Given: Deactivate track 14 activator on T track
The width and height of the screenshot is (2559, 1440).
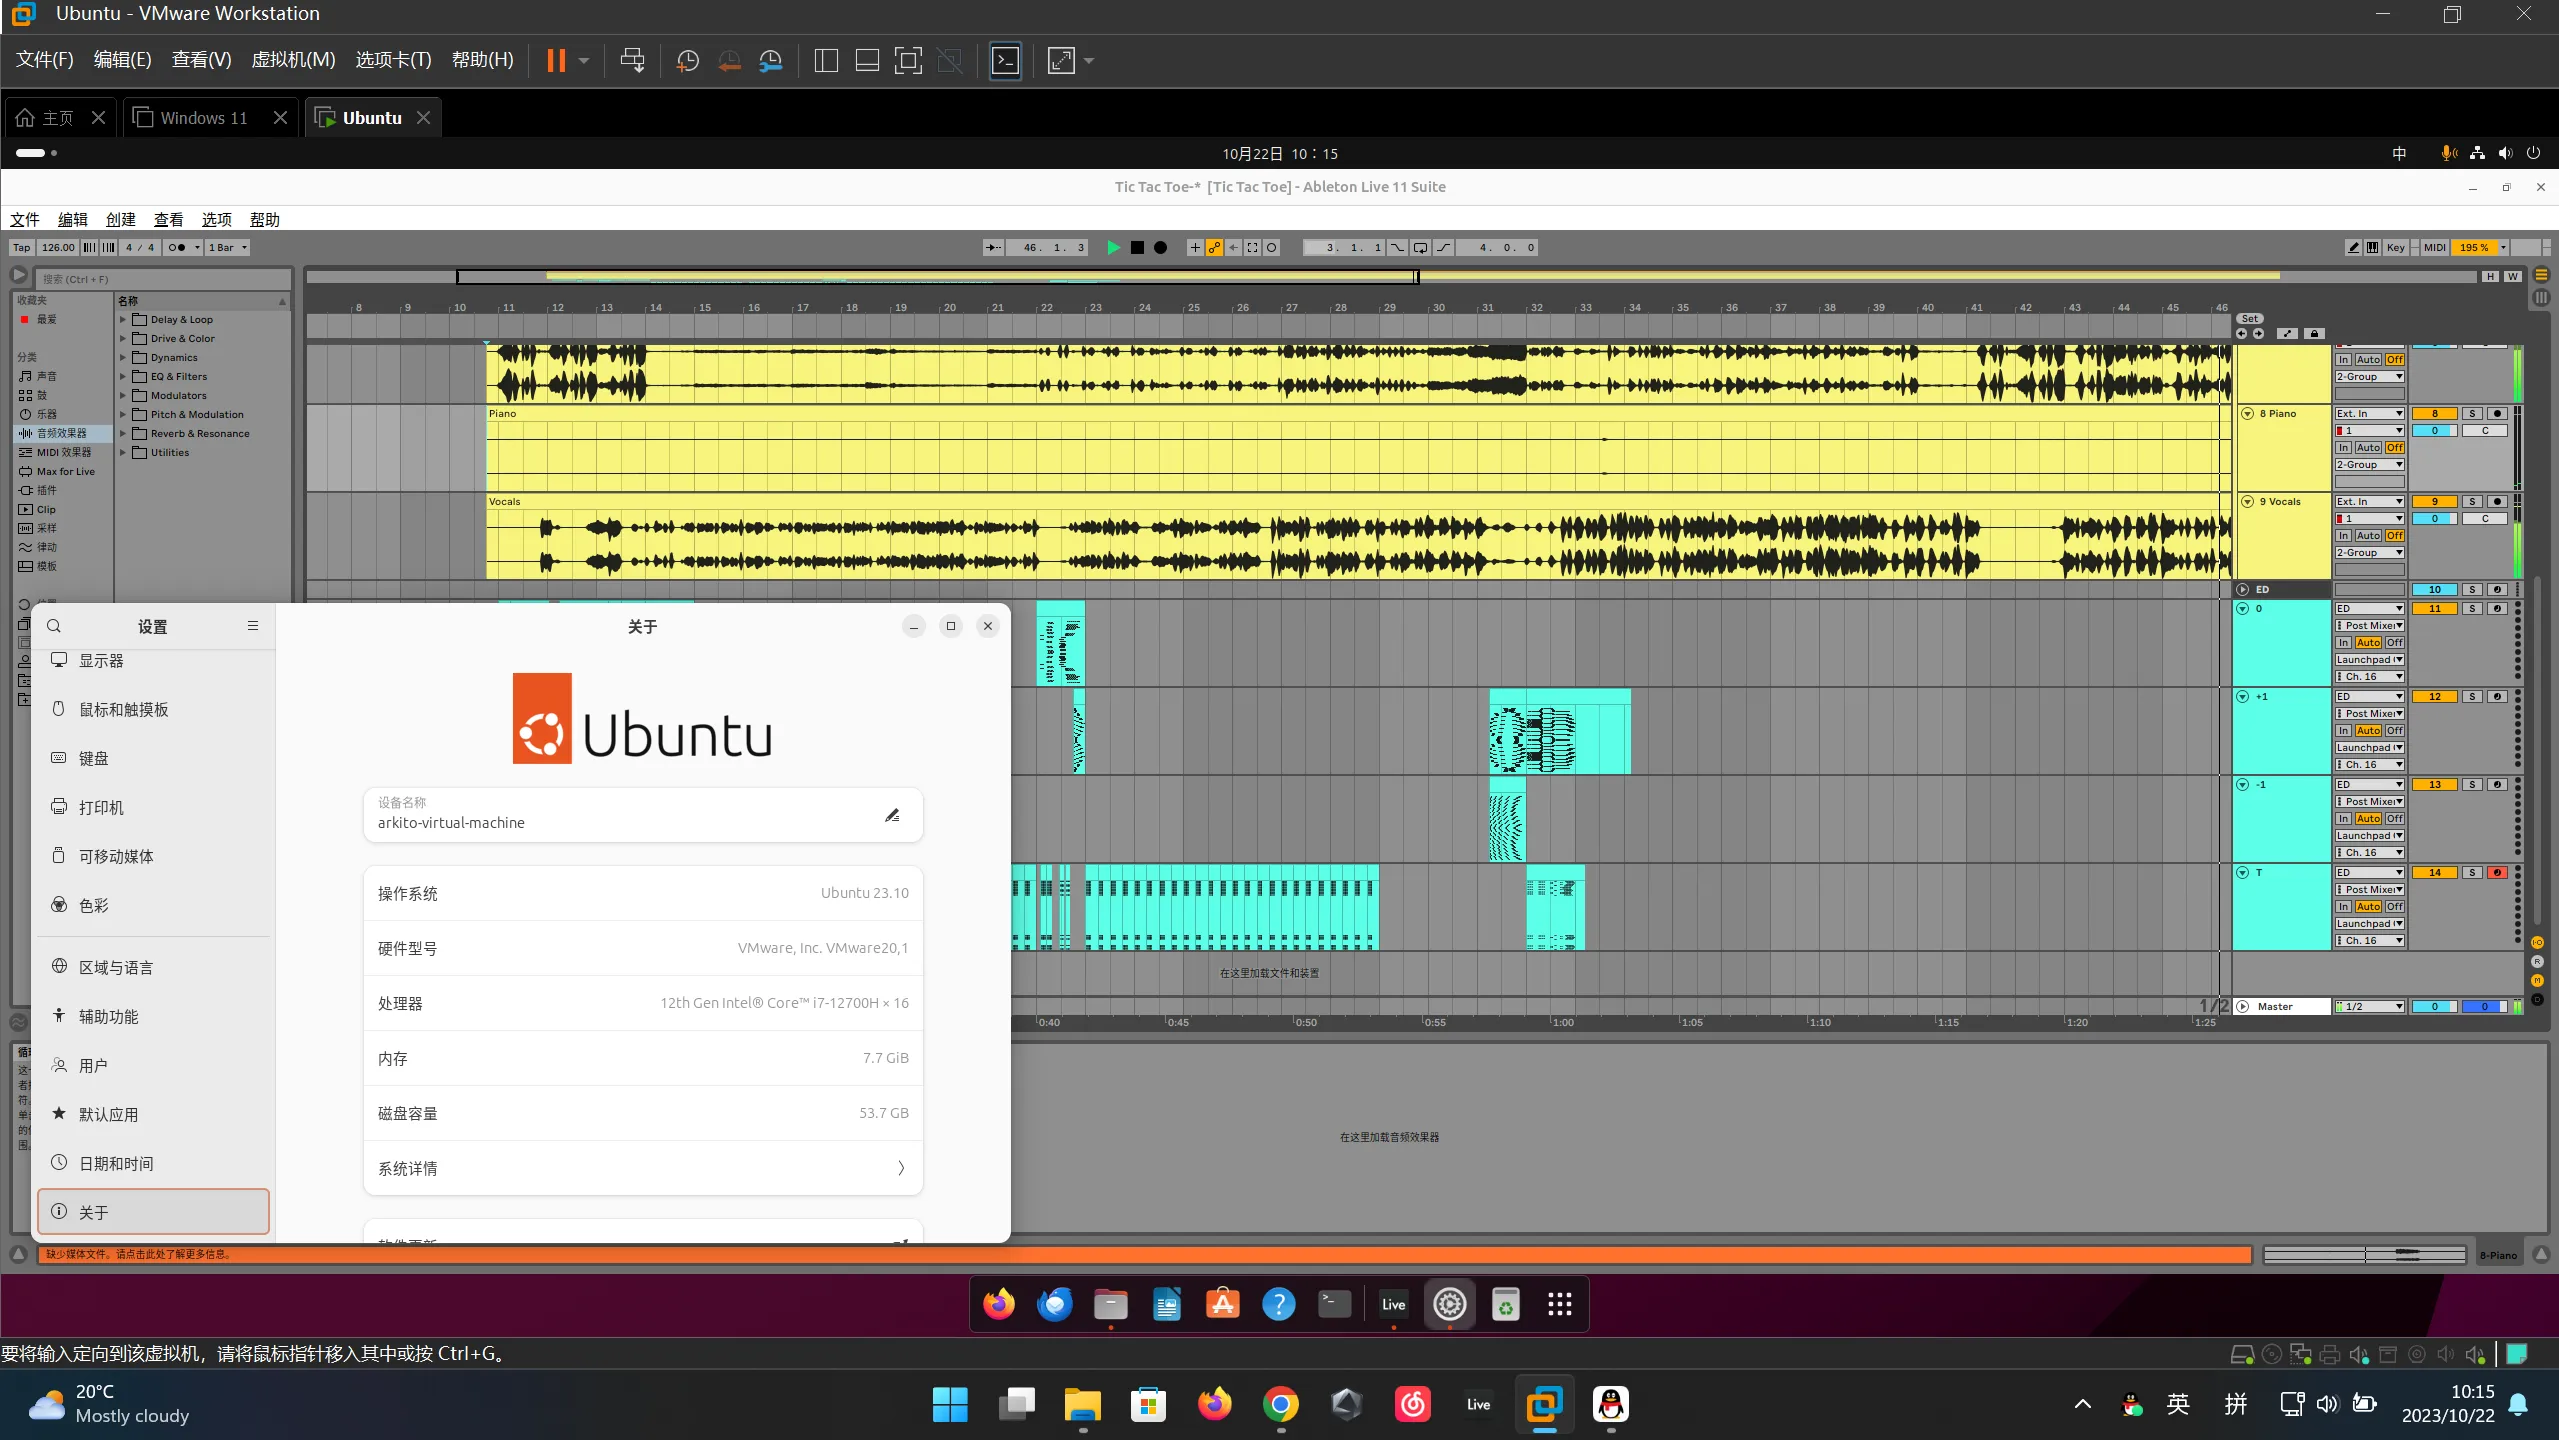Looking at the screenshot, I should tap(2435, 873).
